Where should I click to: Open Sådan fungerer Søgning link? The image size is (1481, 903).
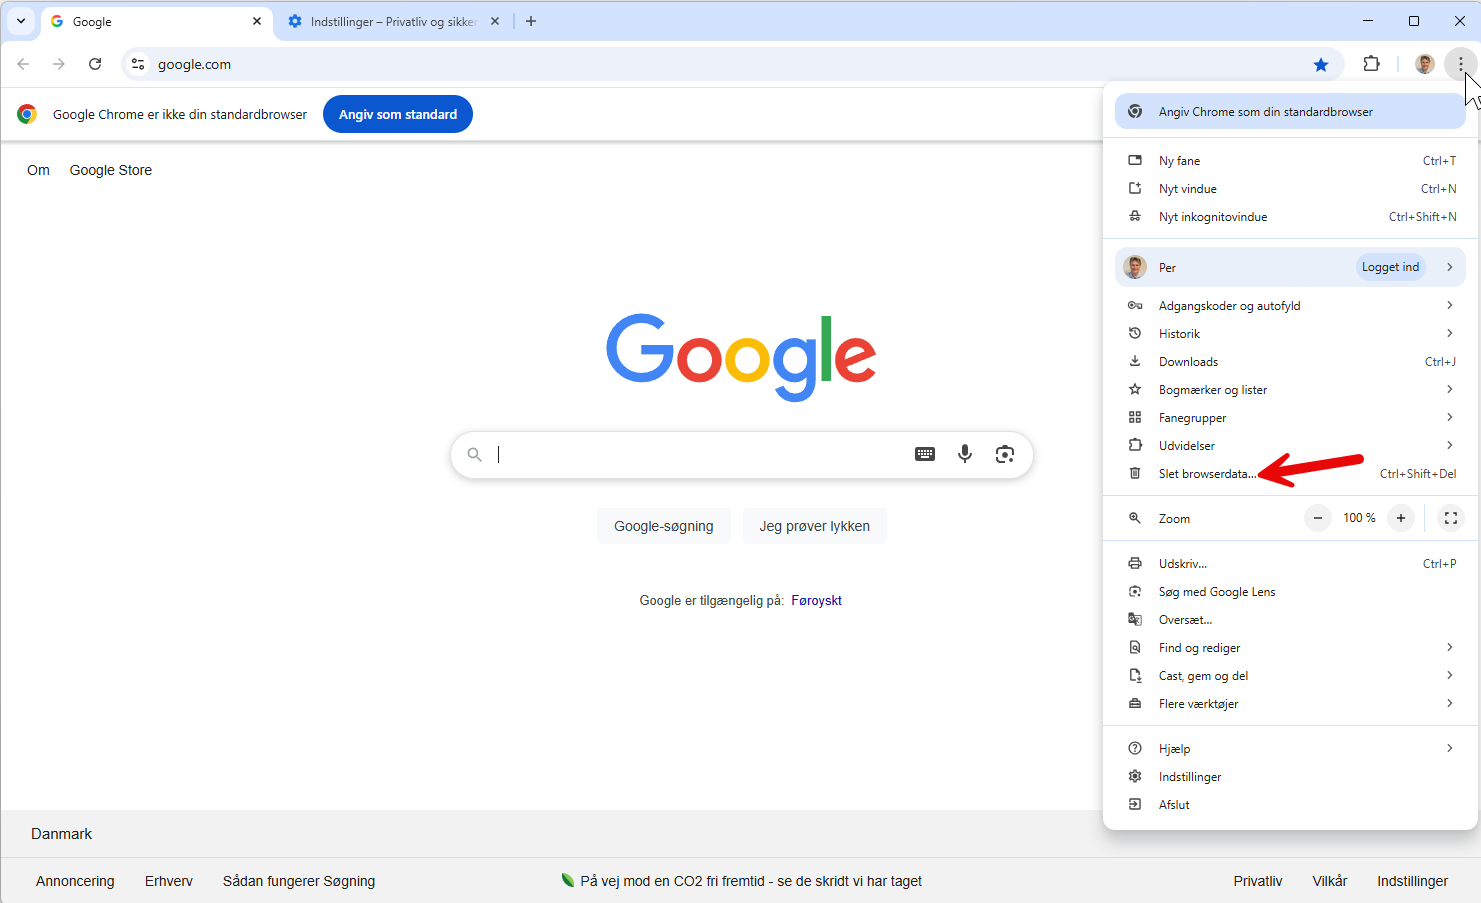[x=299, y=881]
